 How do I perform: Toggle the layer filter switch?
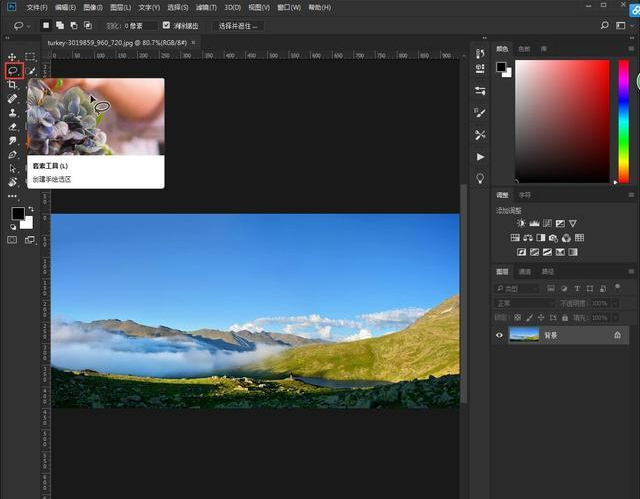[617, 288]
